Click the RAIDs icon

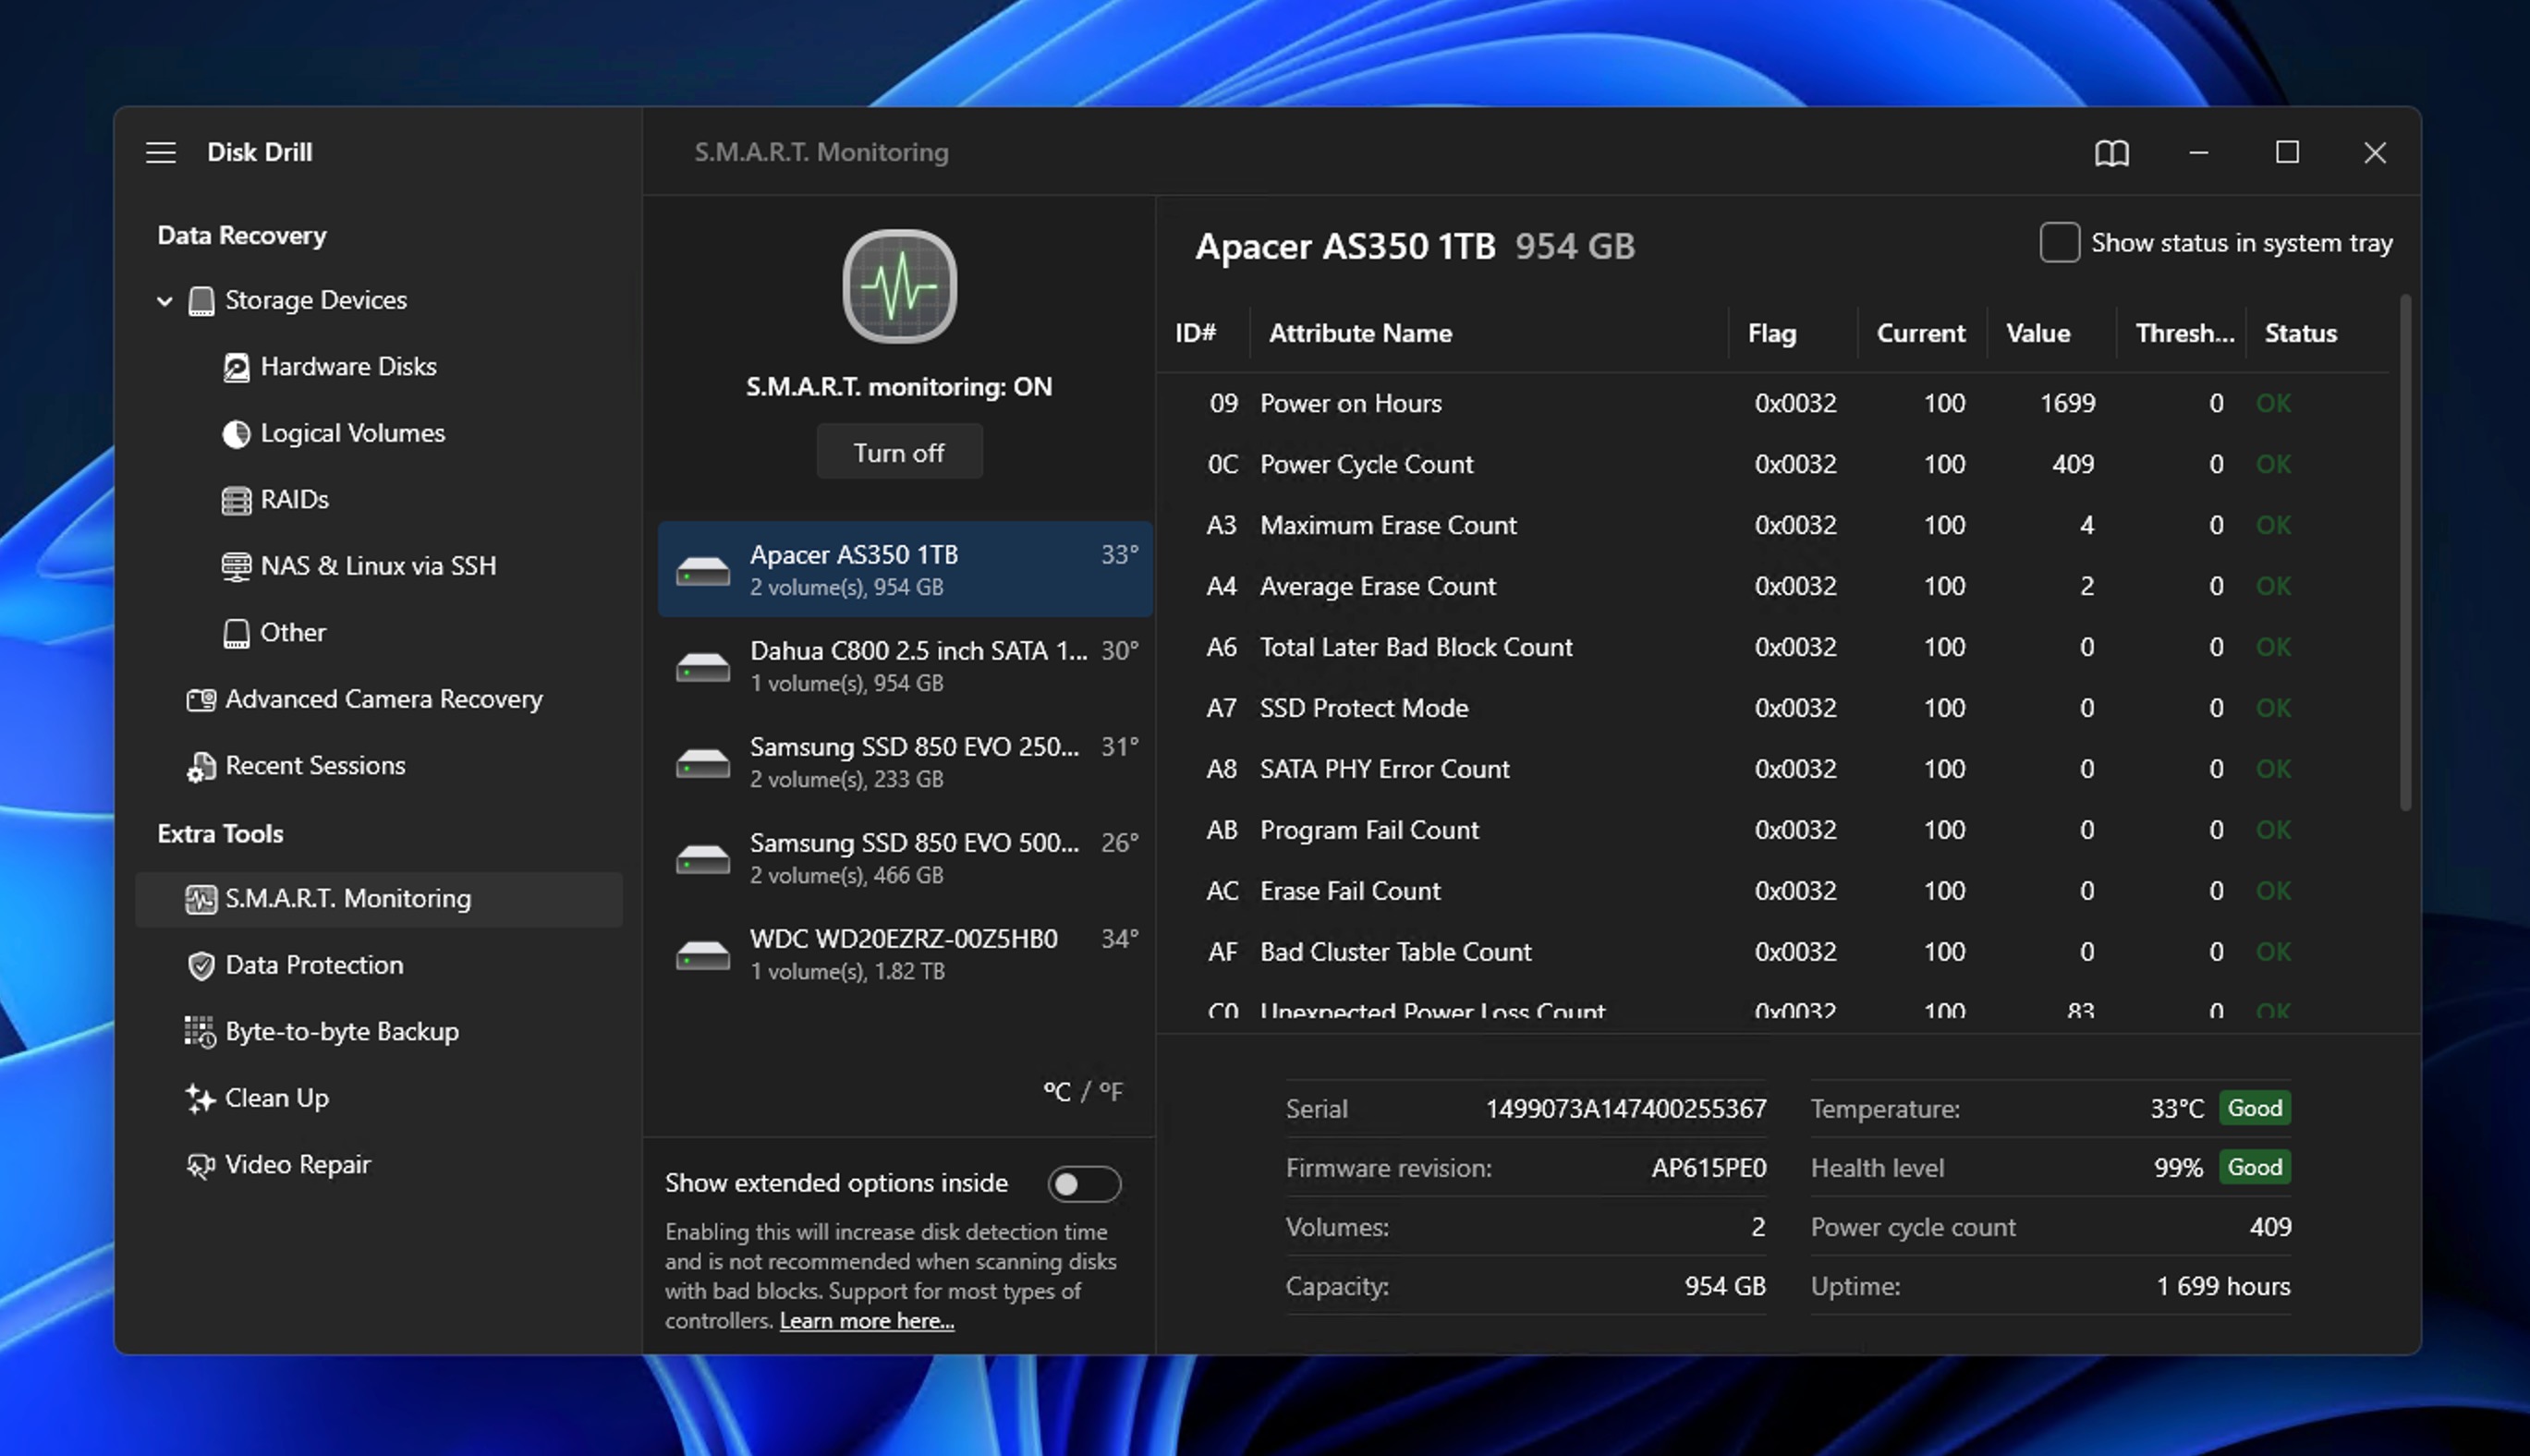click(236, 500)
